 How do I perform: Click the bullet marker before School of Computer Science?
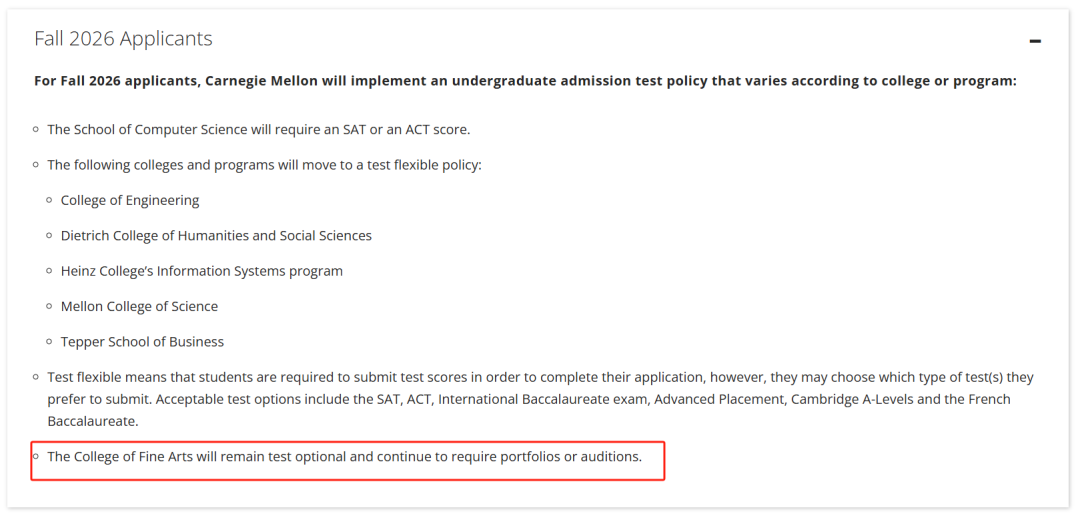click(x=36, y=130)
